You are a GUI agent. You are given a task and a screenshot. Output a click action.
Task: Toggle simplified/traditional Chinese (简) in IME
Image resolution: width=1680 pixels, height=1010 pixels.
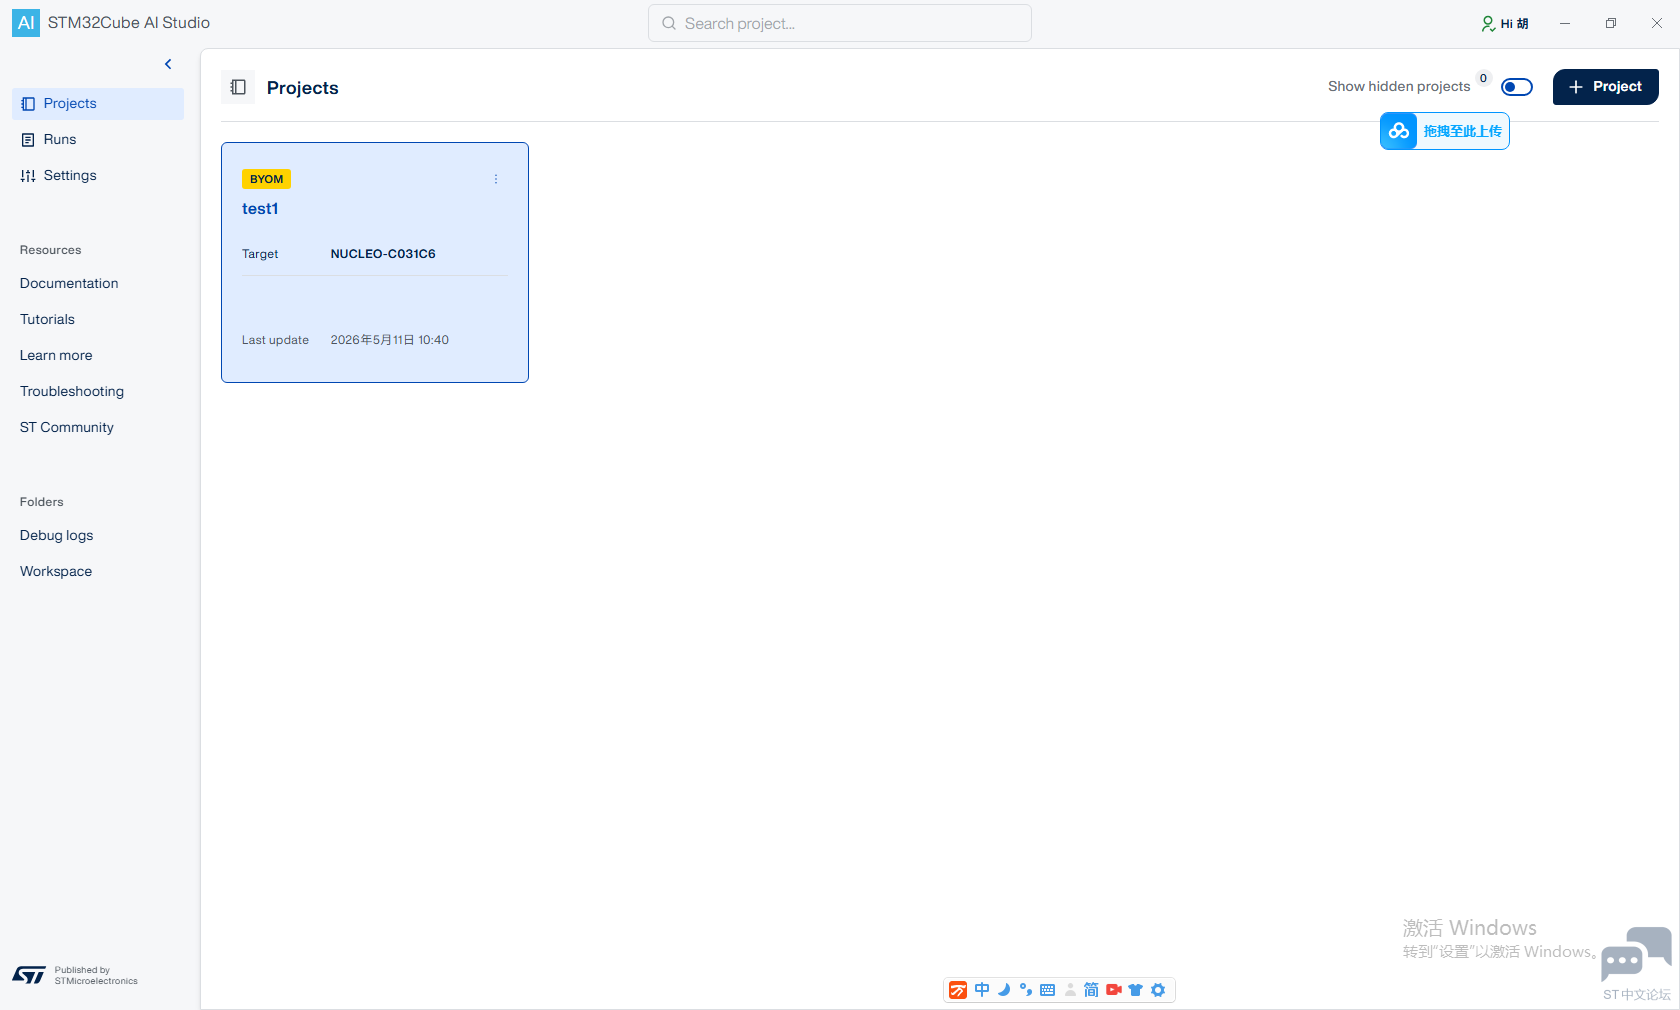click(1091, 990)
